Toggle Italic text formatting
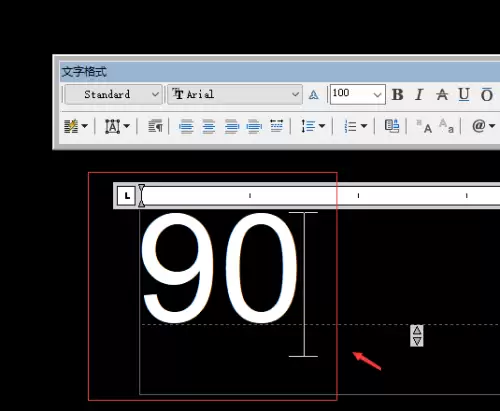This screenshot has width=500, height=411. click(x=419, y=95)
